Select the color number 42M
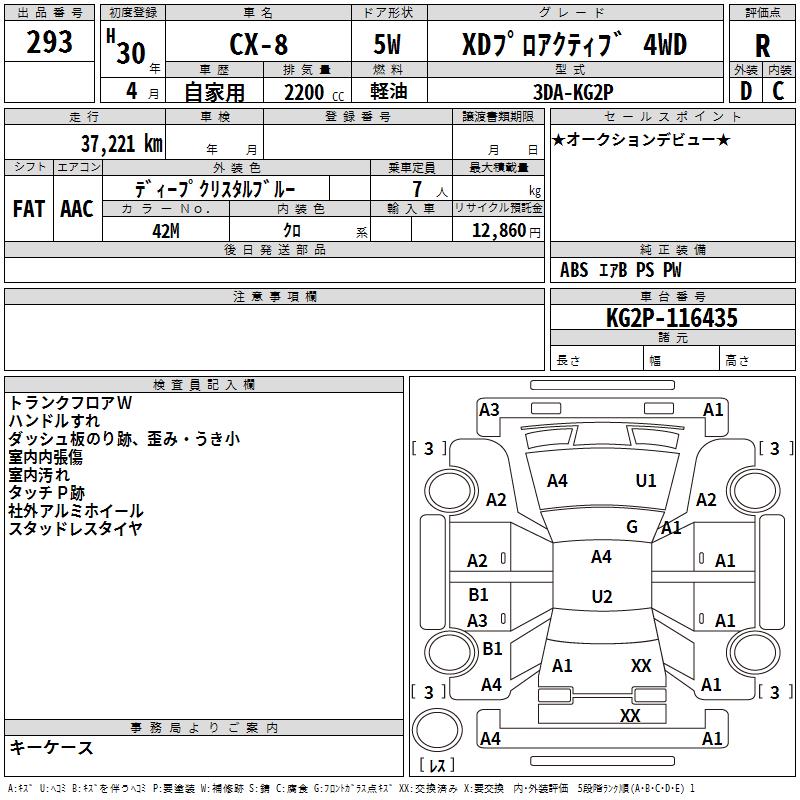The height and width of the screenshot is (800, 800). tap(166, 231)
